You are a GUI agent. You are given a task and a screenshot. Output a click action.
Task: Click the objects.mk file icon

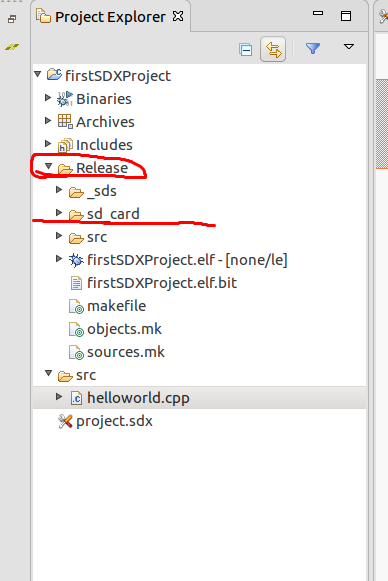coord(76,330)
